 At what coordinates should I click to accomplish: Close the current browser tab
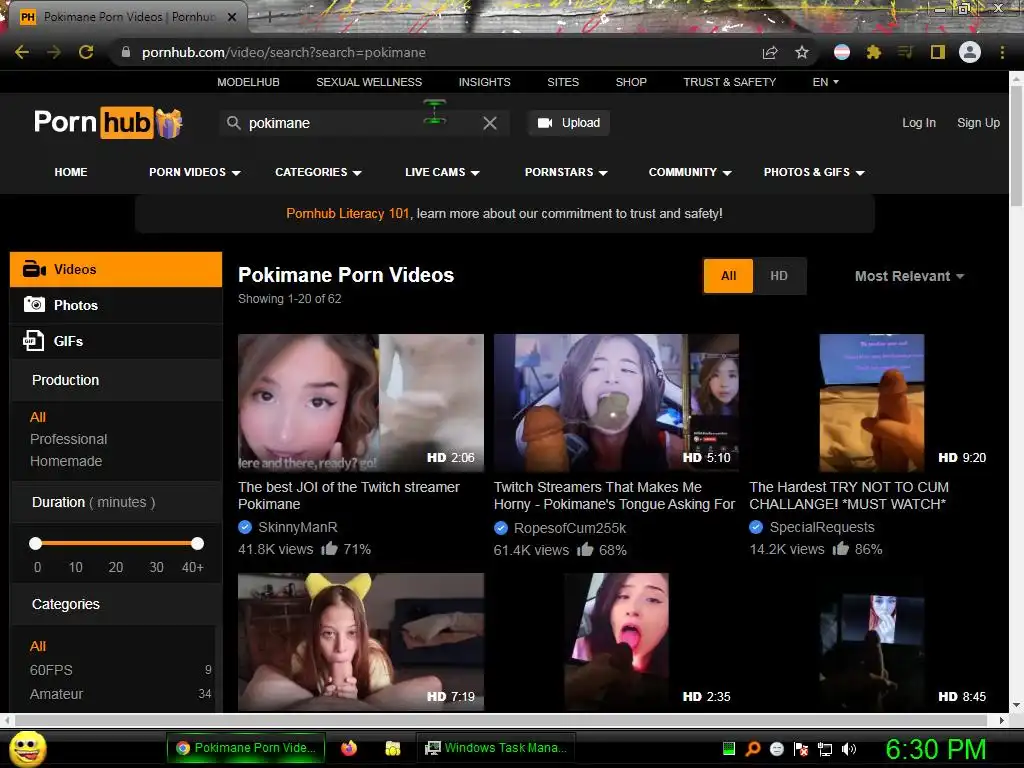click(232, 17)
